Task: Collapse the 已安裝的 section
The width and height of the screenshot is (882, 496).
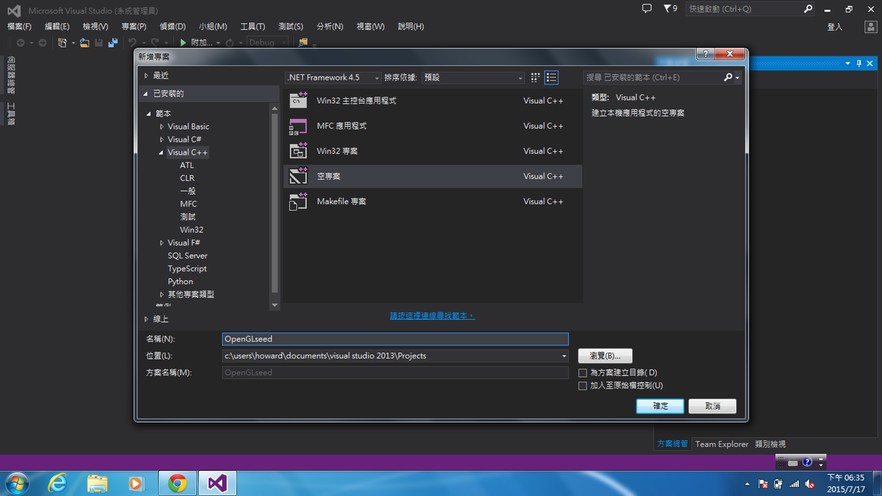Action: 146,94
